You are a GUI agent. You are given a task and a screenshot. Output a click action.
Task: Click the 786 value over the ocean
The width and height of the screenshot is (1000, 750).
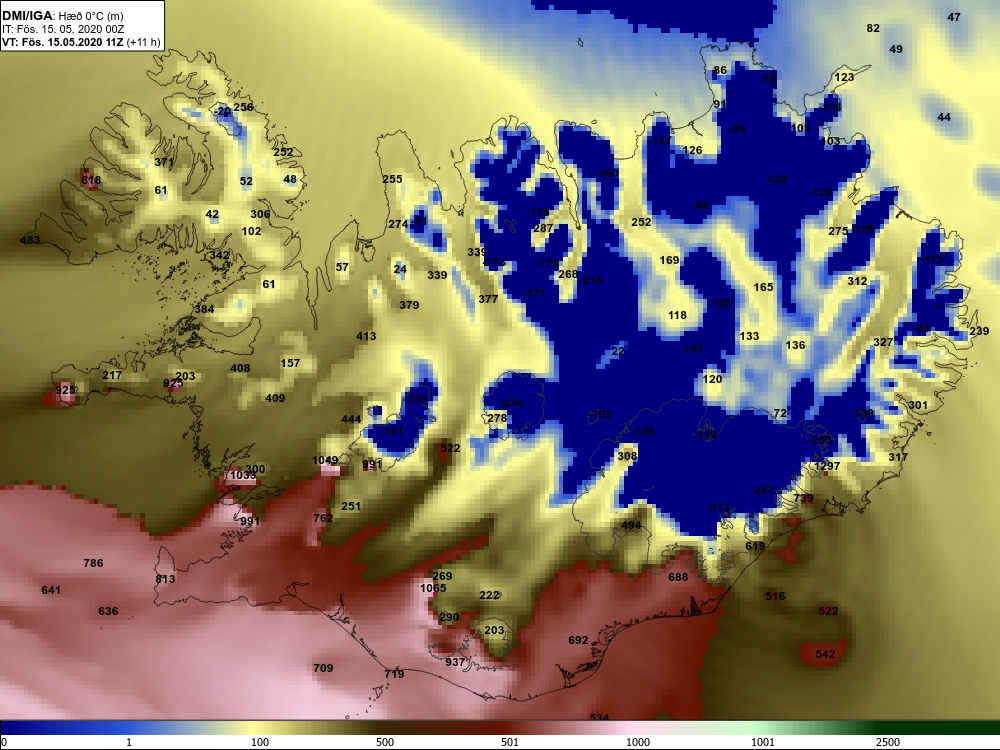pyautogui.click(x=93, y=563)
